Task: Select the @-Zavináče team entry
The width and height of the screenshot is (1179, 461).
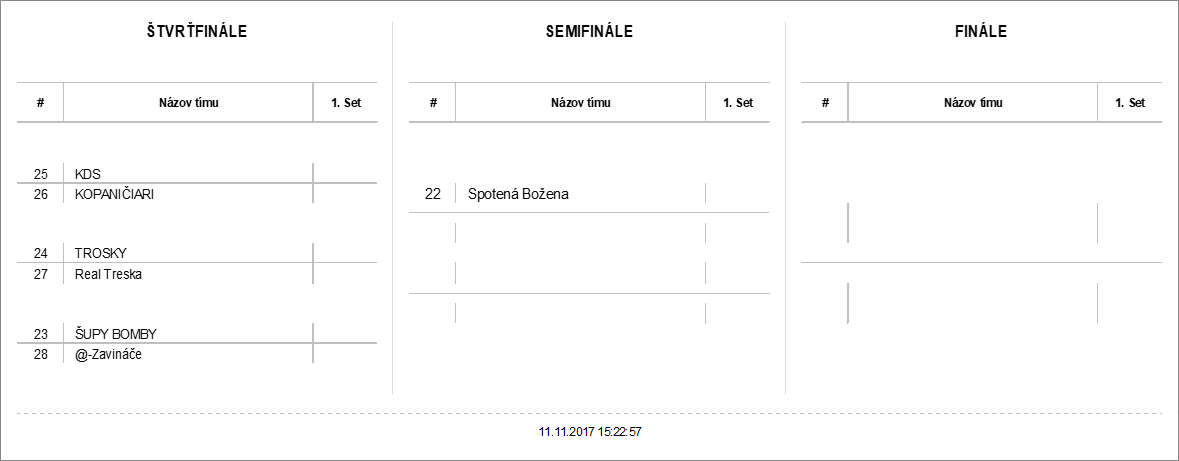Action: [109, 353]
